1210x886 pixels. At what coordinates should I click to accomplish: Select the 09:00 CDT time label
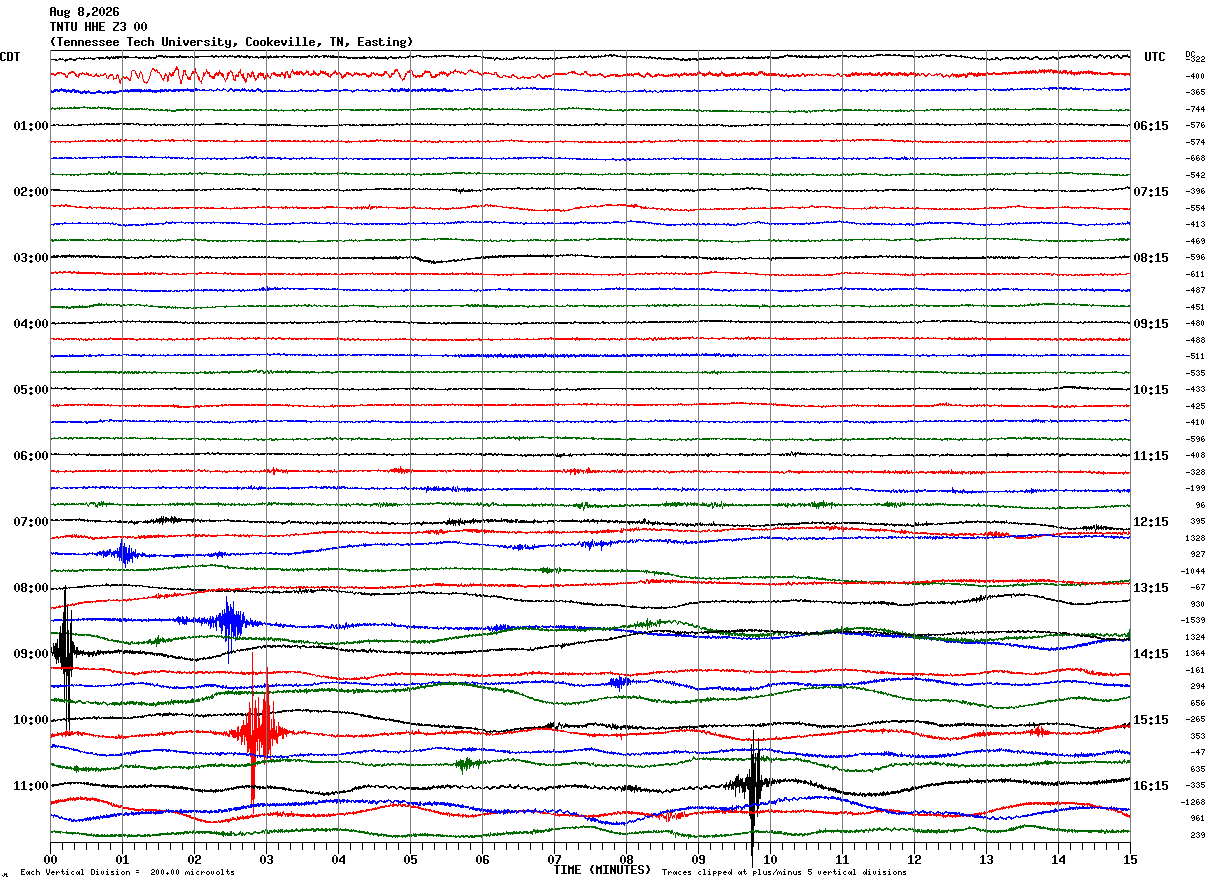point(31,654)
